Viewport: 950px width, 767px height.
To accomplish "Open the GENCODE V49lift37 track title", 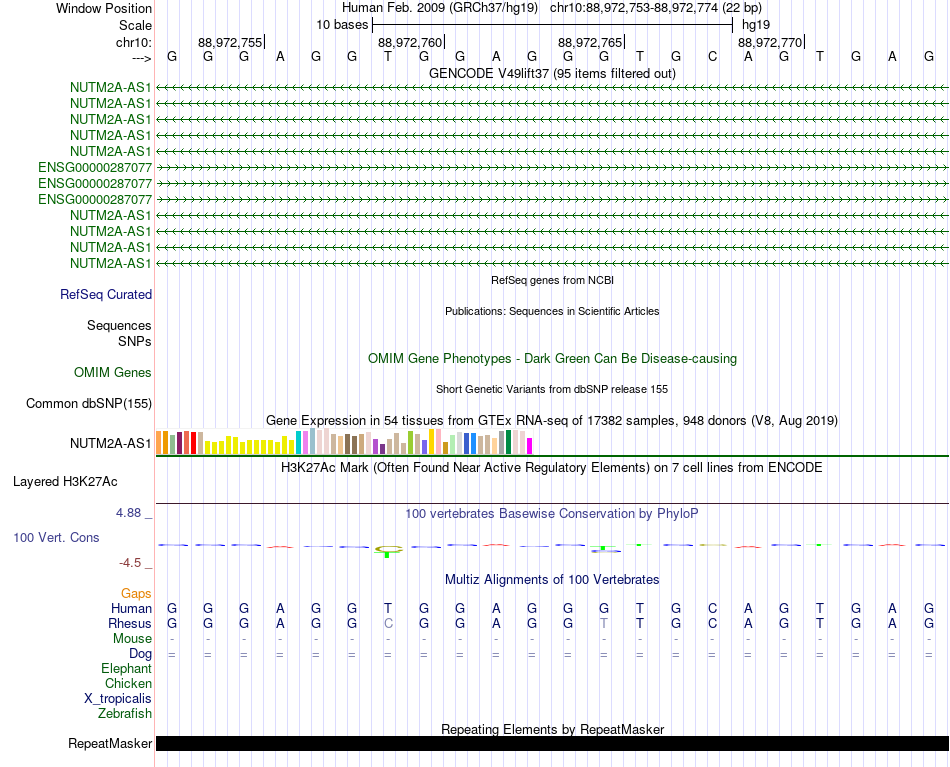I will click(552, 73).
